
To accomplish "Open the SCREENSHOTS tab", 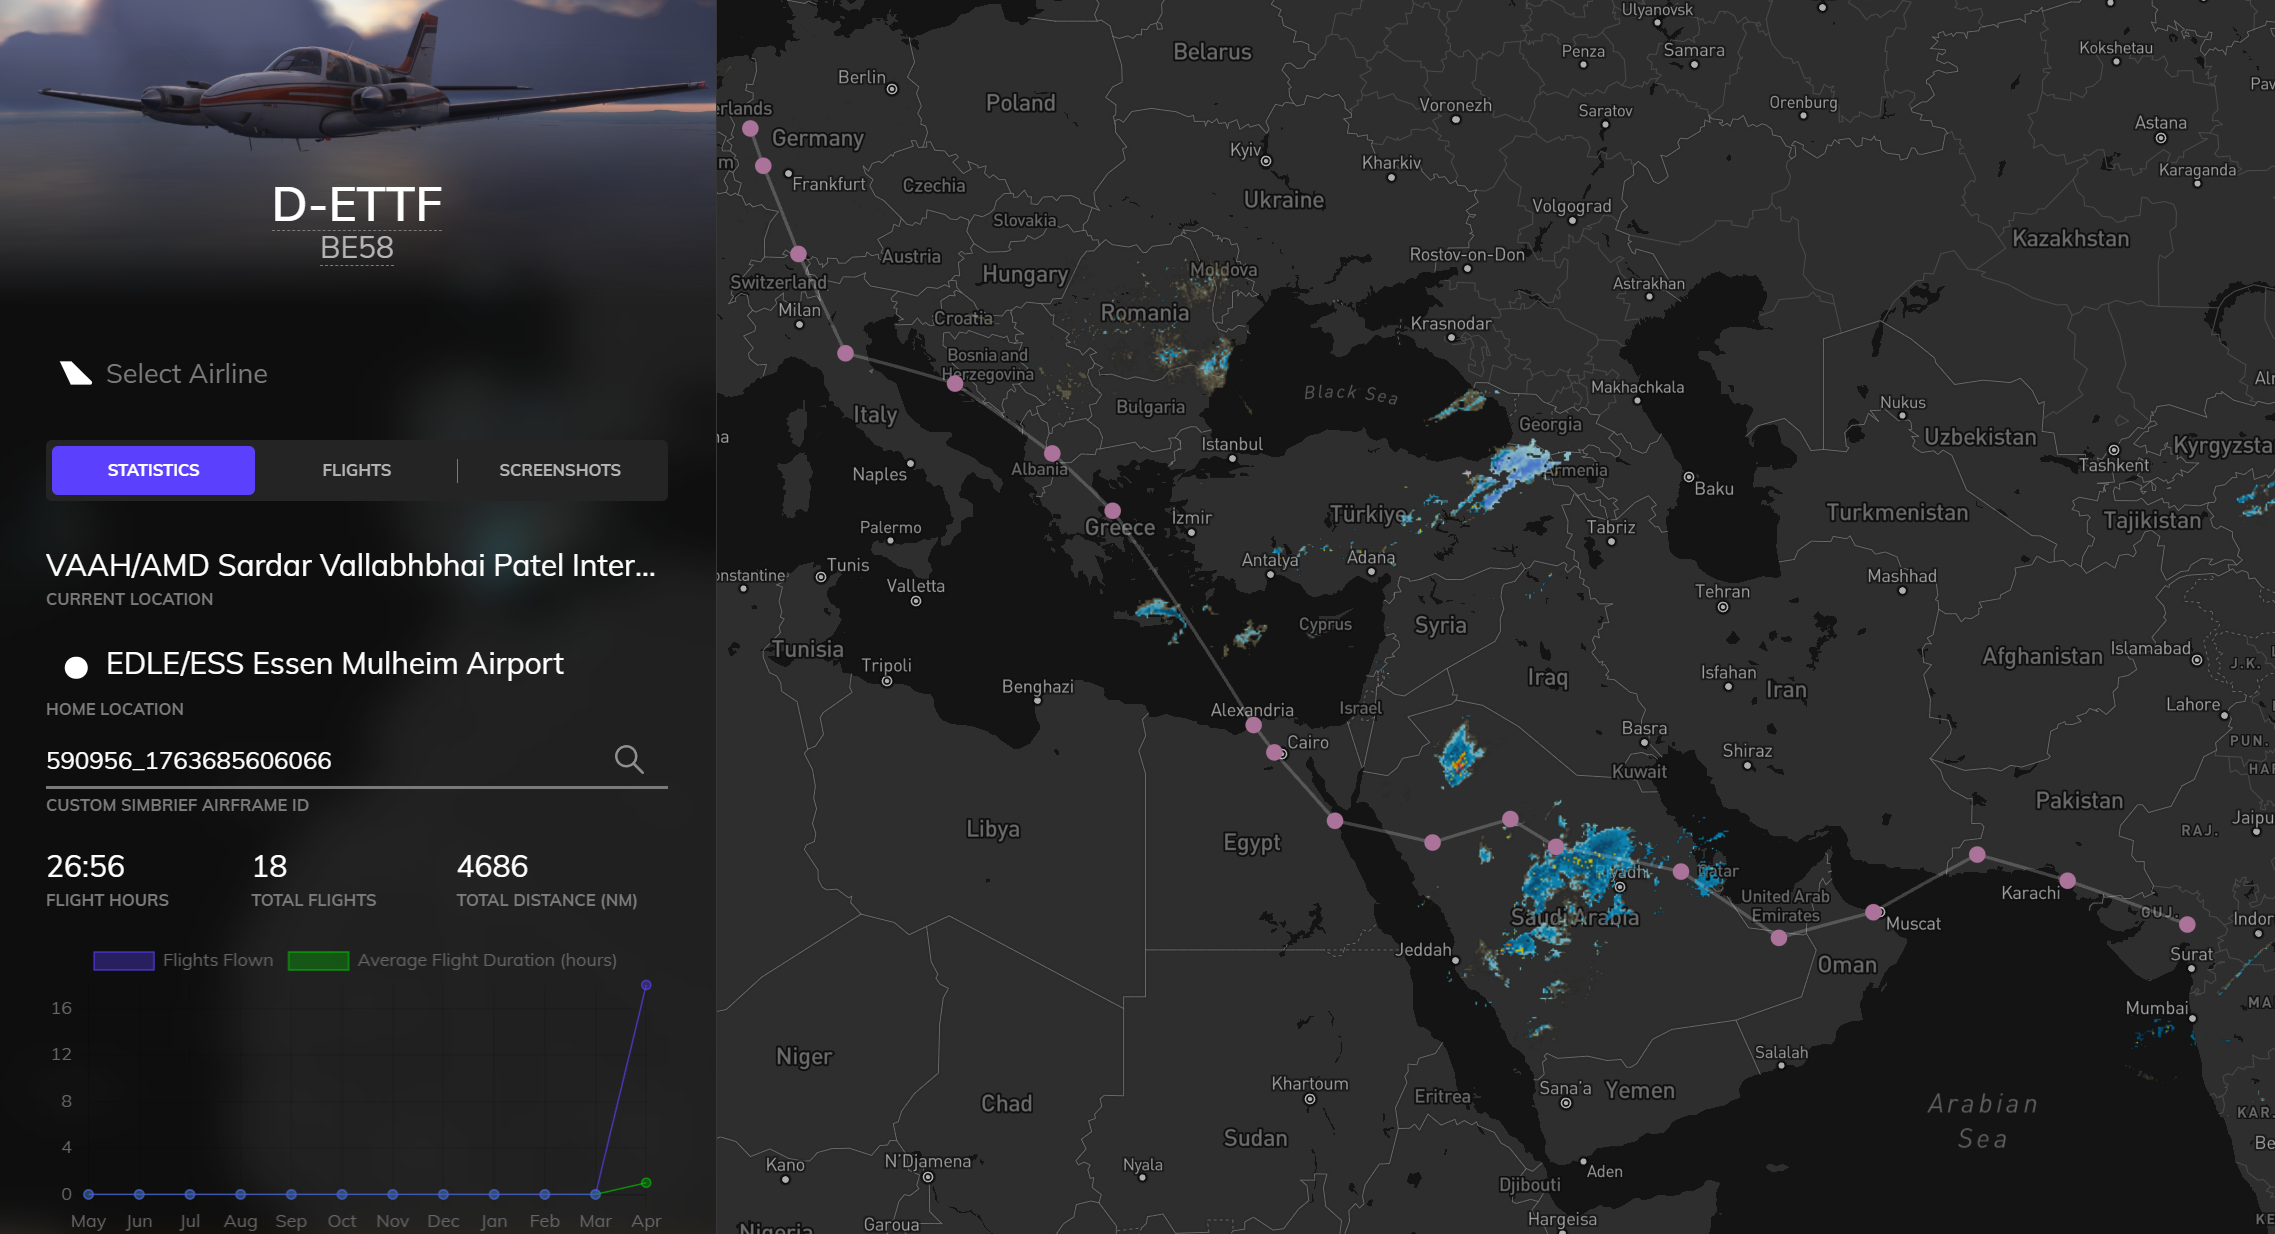I will [559, 470].
